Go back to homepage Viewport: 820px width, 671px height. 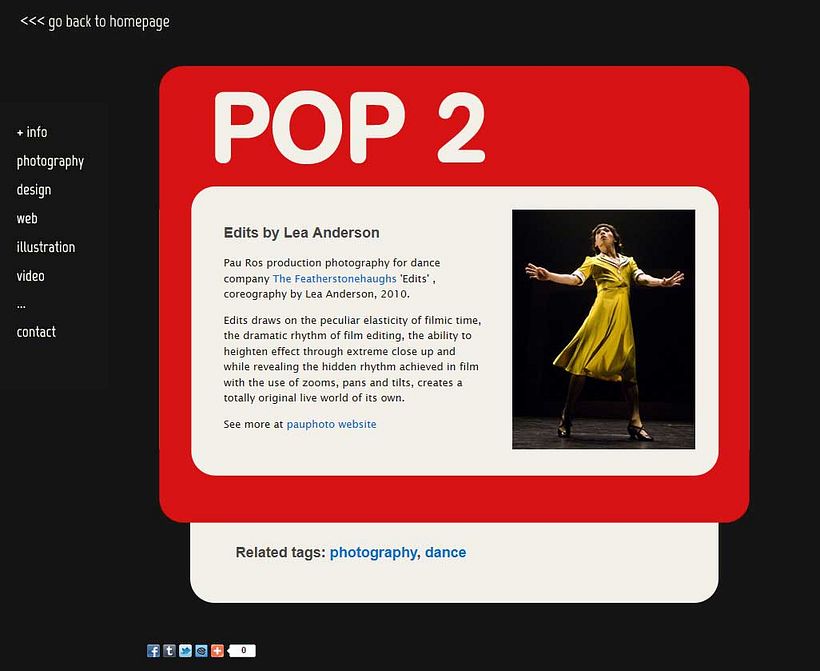[95, 21]
